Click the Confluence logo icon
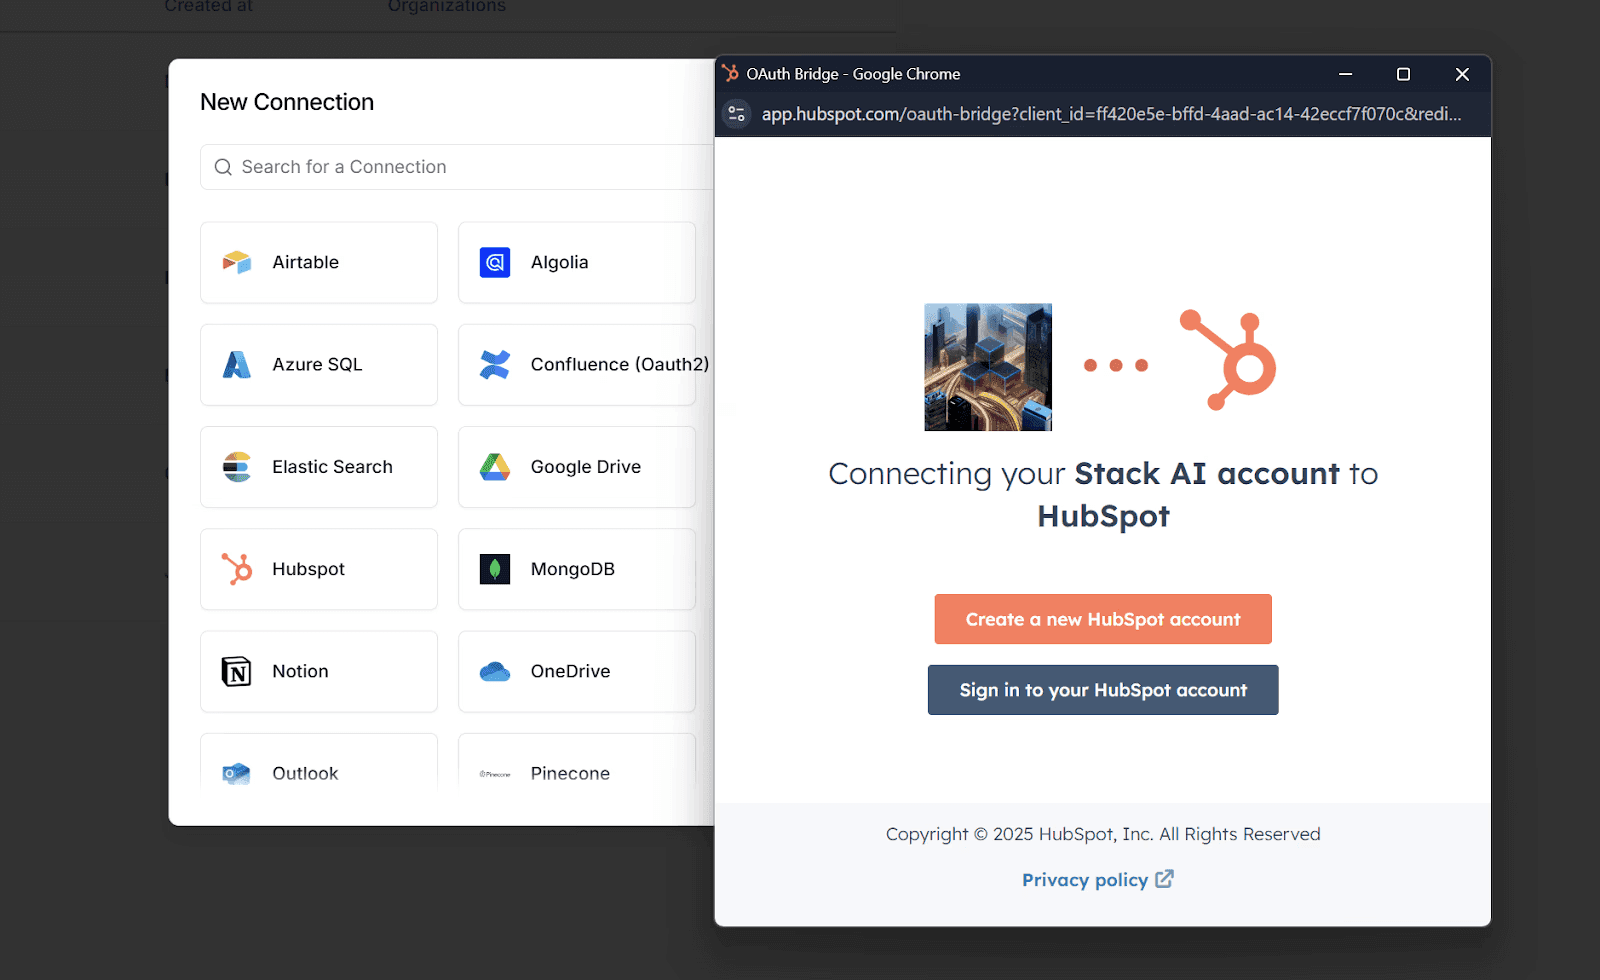This screenshot has height=980, width=1600. point(495,365)
